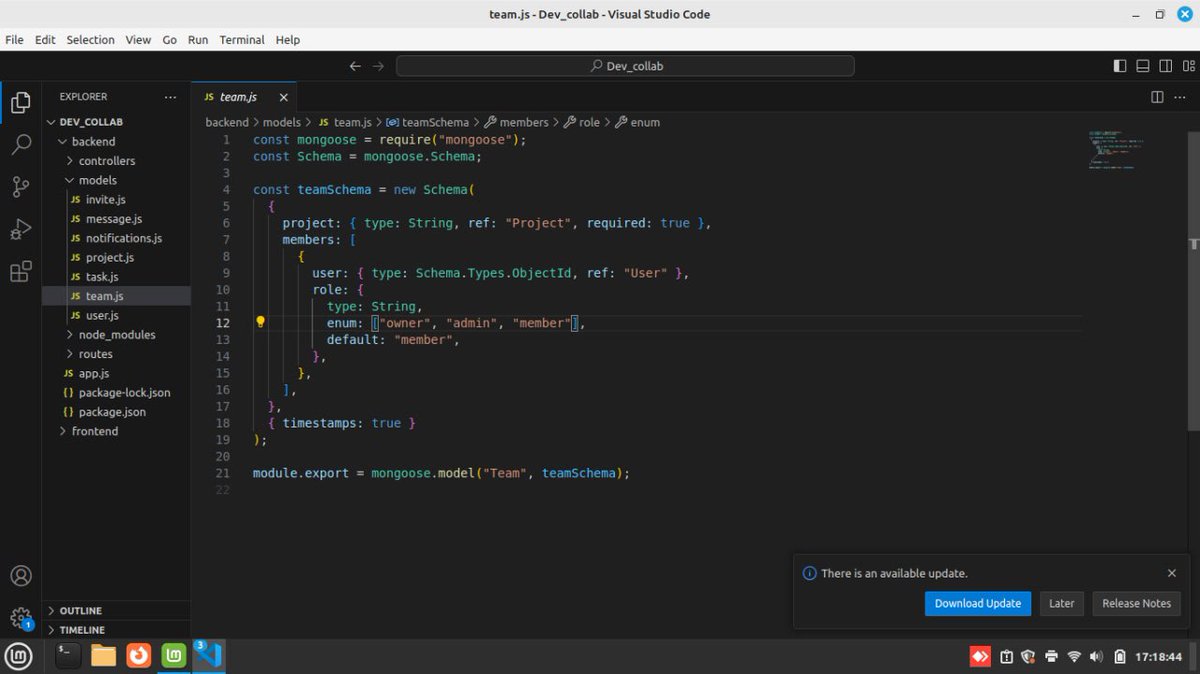This screenshot has height=674, width=1200.
Task: Open the Selection menu
Action: click(91, 40)
